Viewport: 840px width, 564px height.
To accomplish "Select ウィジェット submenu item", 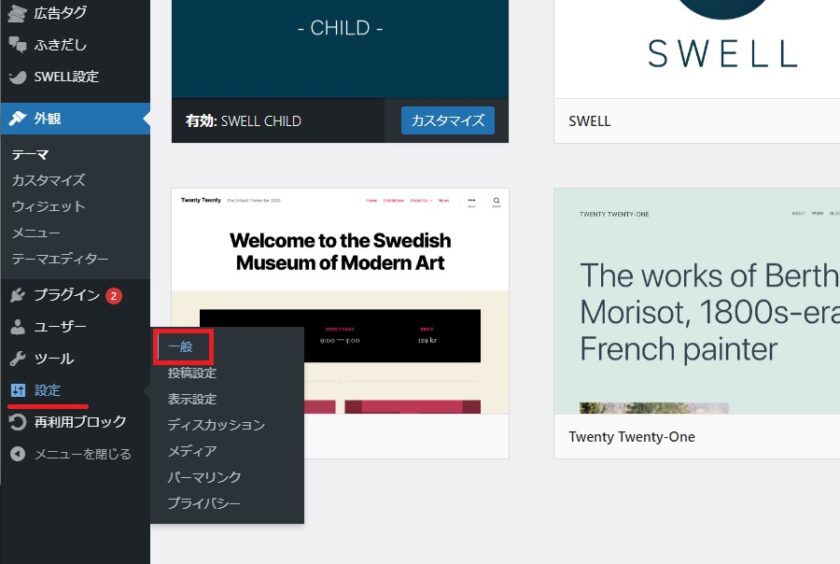I will 48,206.
